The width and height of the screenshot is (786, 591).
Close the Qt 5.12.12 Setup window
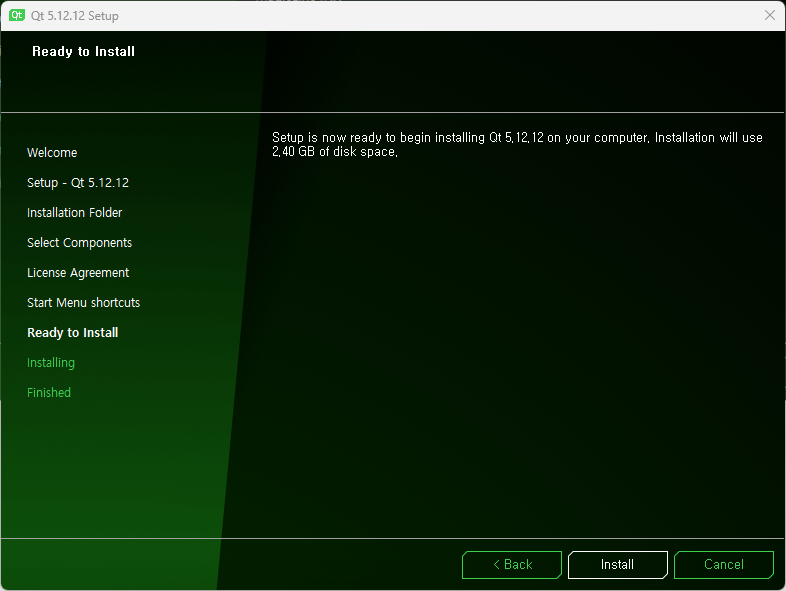(770, 15)
